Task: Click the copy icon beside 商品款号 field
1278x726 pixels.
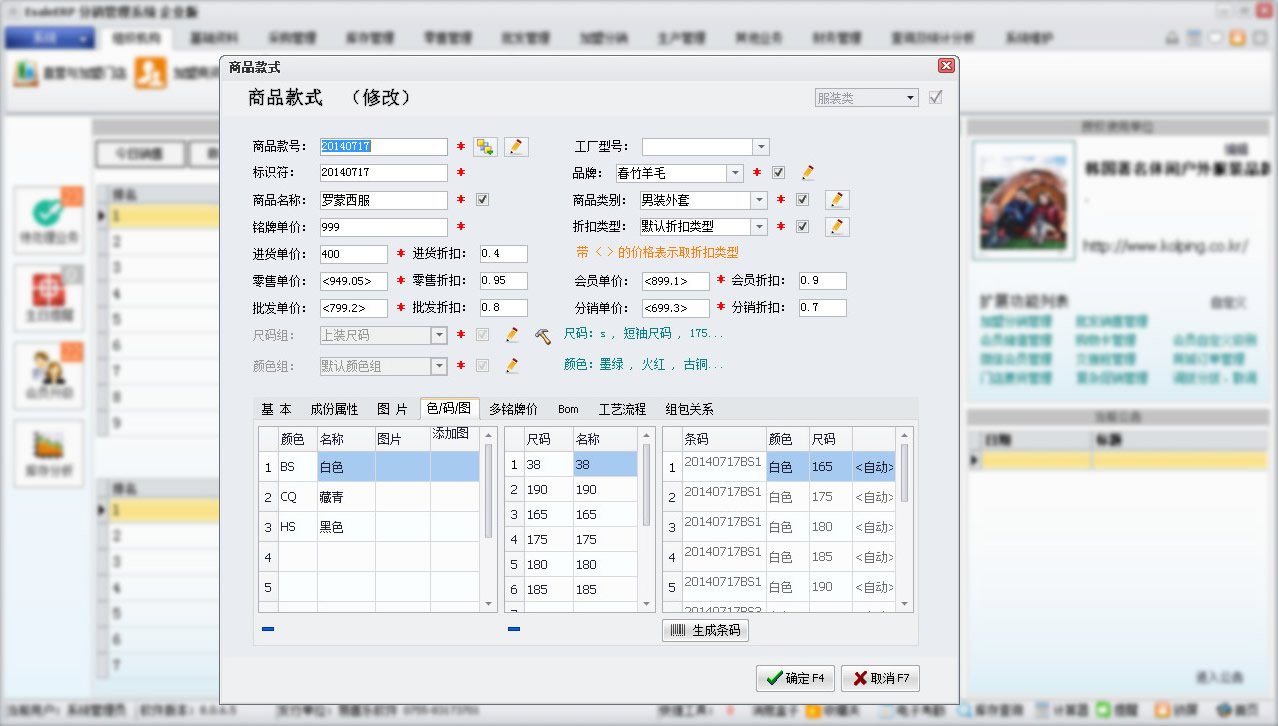Action: 485,147
